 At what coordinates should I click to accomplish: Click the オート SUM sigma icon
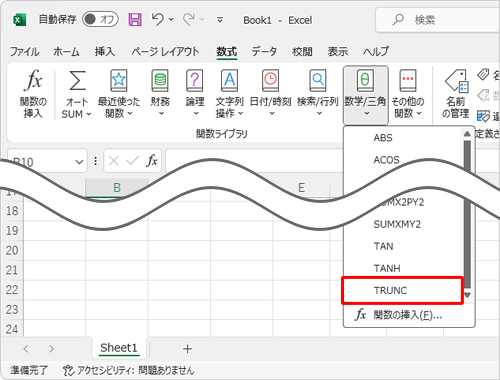coord(77,80)
